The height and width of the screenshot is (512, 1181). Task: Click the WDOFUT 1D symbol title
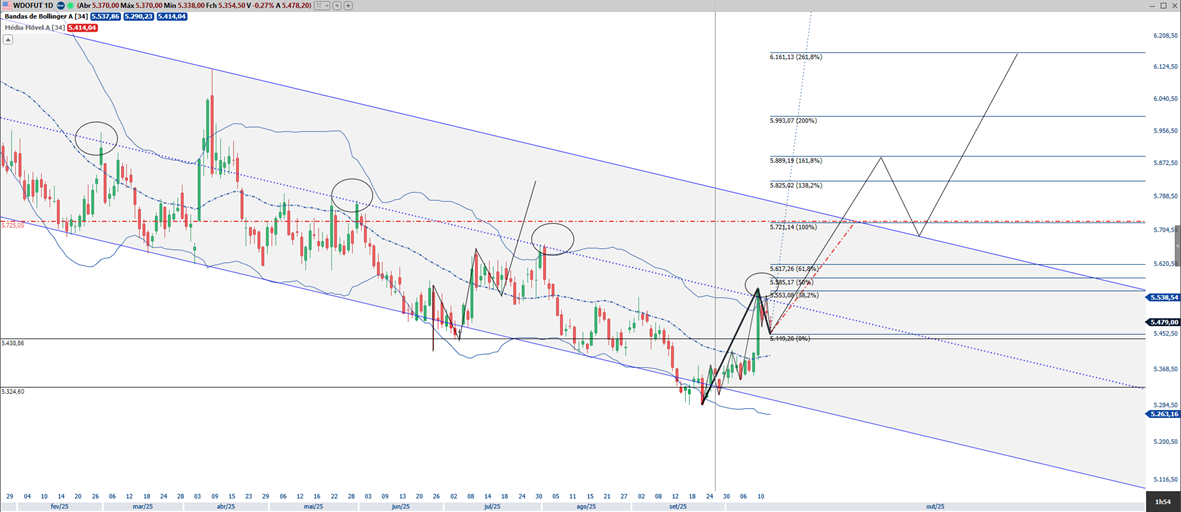[x=33, y=5]
